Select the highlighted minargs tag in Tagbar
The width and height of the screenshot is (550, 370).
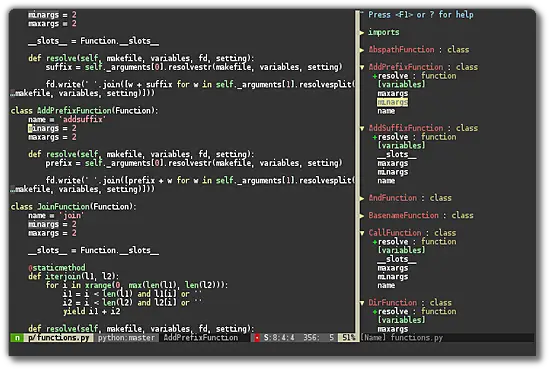[x=393, y=102]
